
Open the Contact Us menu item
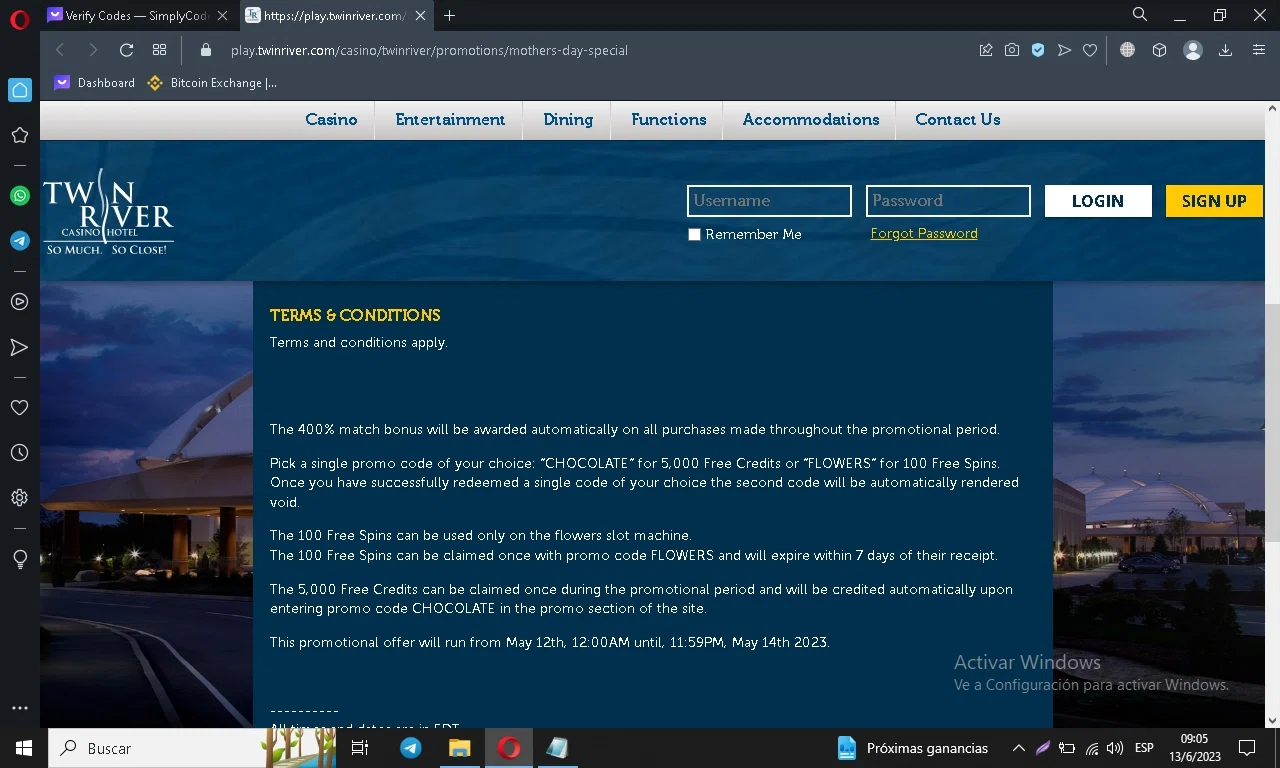pos(957,119)
